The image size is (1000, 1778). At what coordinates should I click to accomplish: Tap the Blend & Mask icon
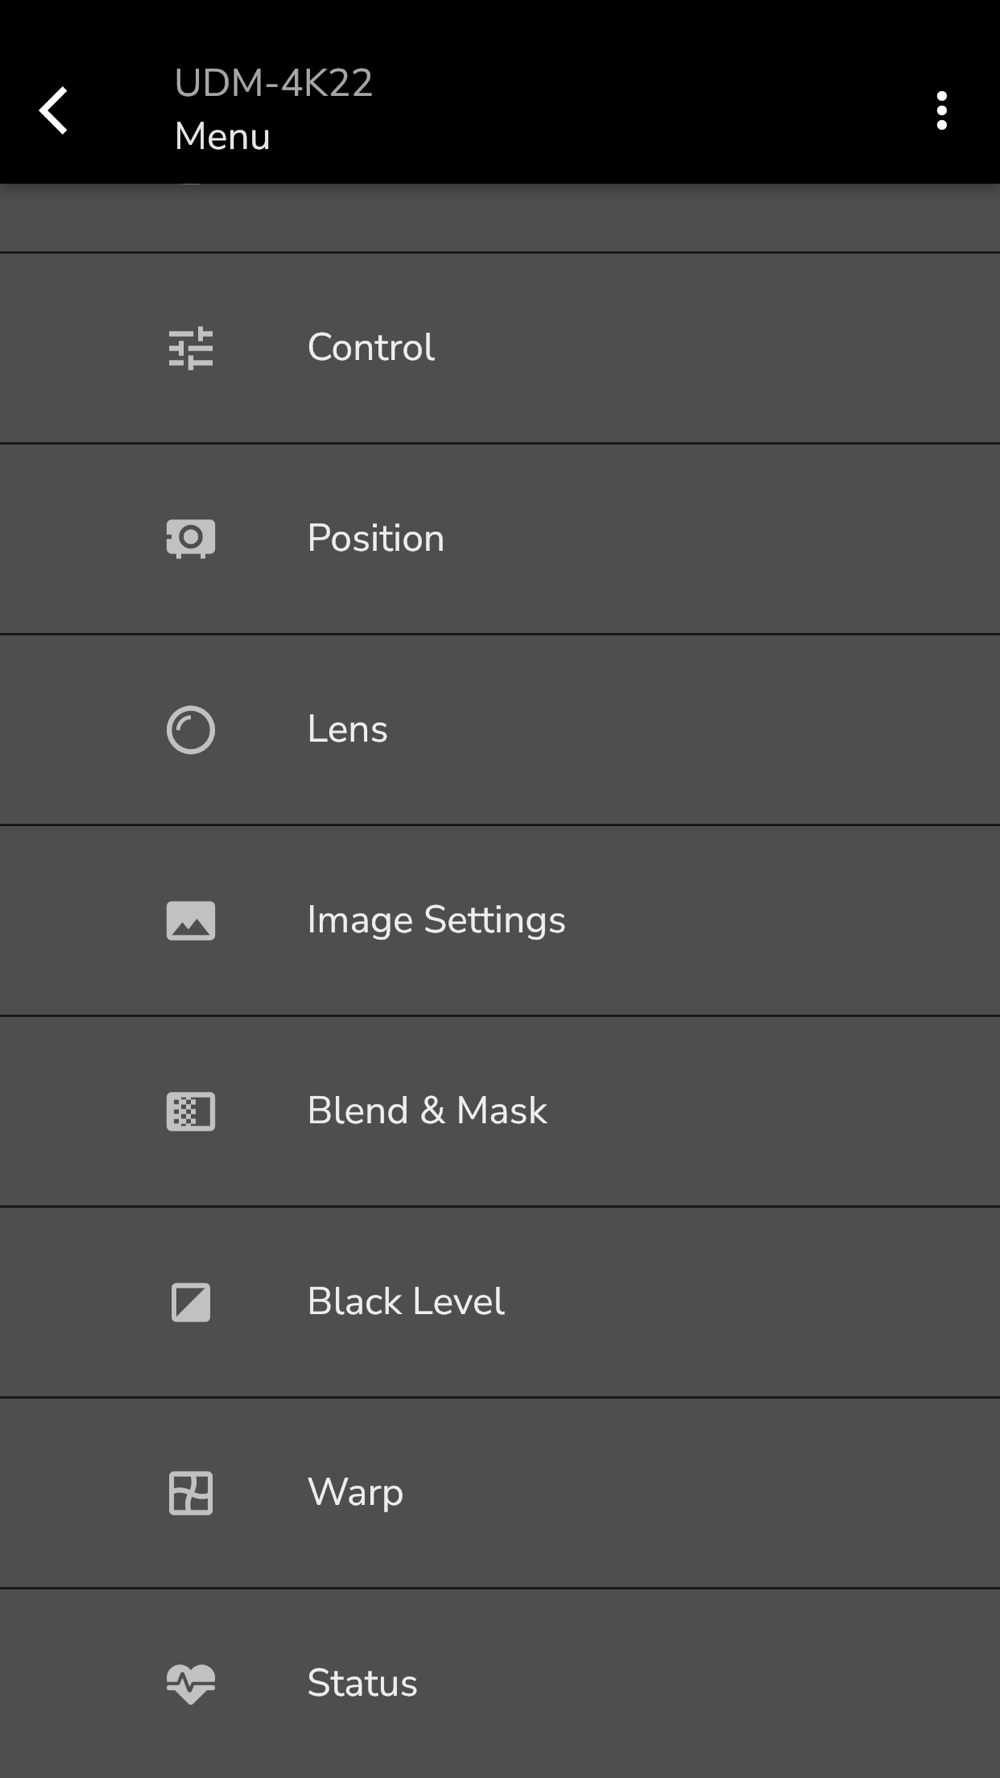[x=190, y=1111]
